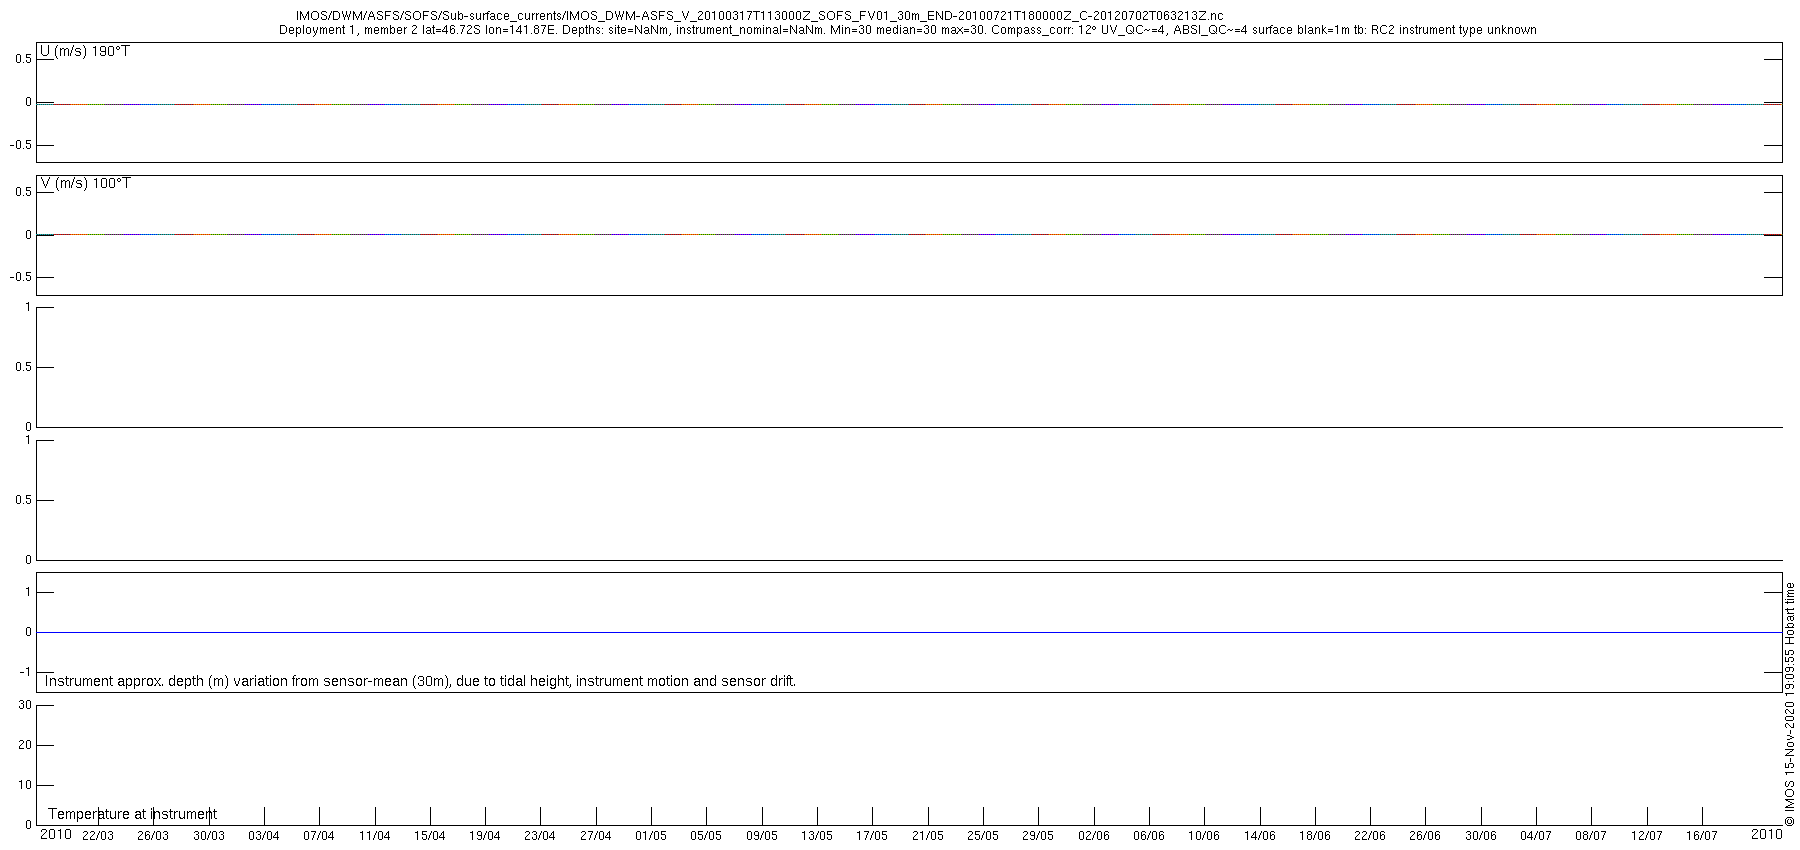Select the 'U (m/s) 190°T' panel label

(x=85, y=51)
